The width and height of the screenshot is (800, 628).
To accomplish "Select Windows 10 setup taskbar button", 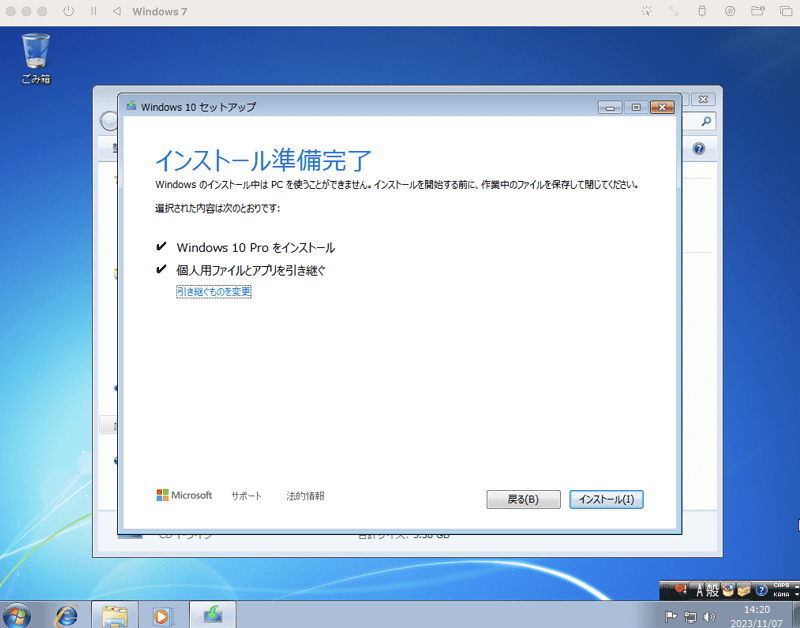I will click(213, 615).
